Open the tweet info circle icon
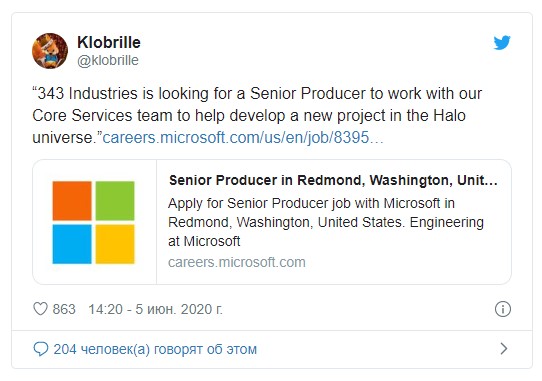542x381 pixels. [503, 309]
